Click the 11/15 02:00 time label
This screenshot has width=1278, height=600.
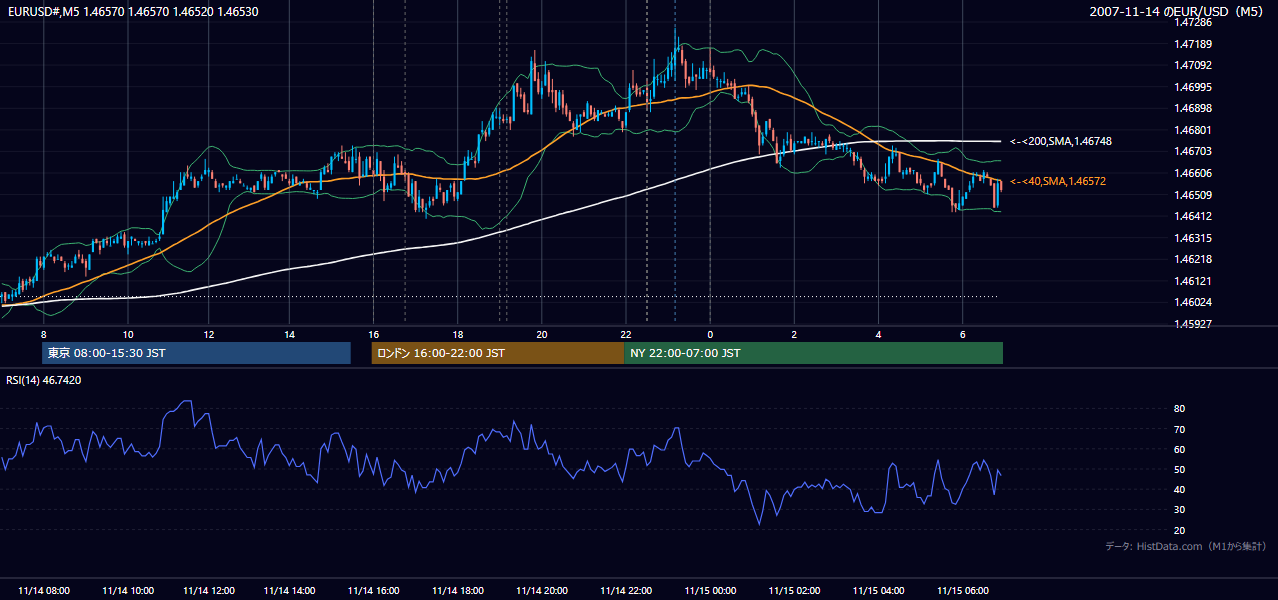point(794,591)
